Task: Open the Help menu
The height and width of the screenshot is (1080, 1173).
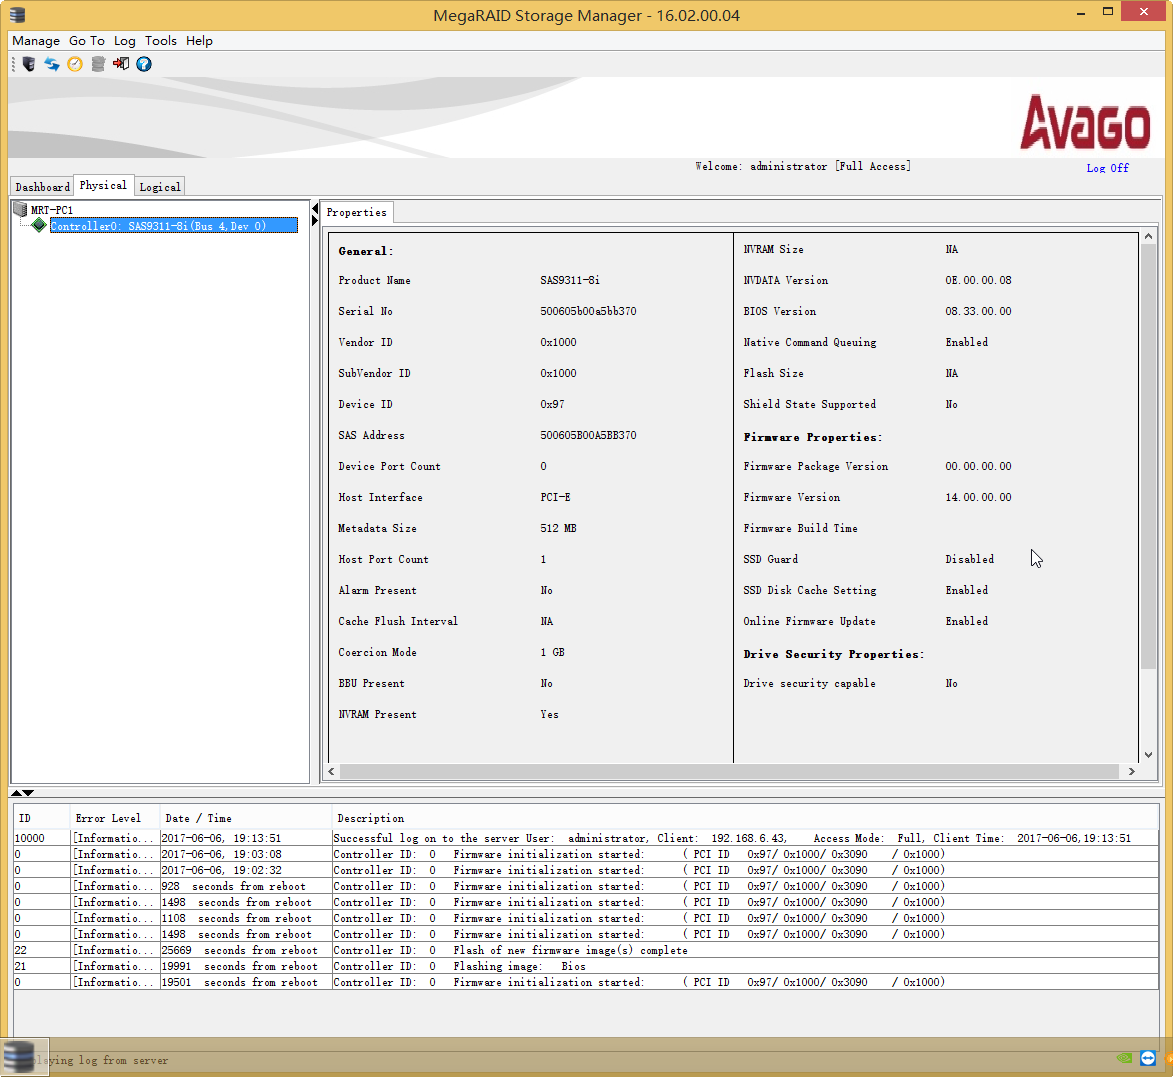Action: (199, 41)
